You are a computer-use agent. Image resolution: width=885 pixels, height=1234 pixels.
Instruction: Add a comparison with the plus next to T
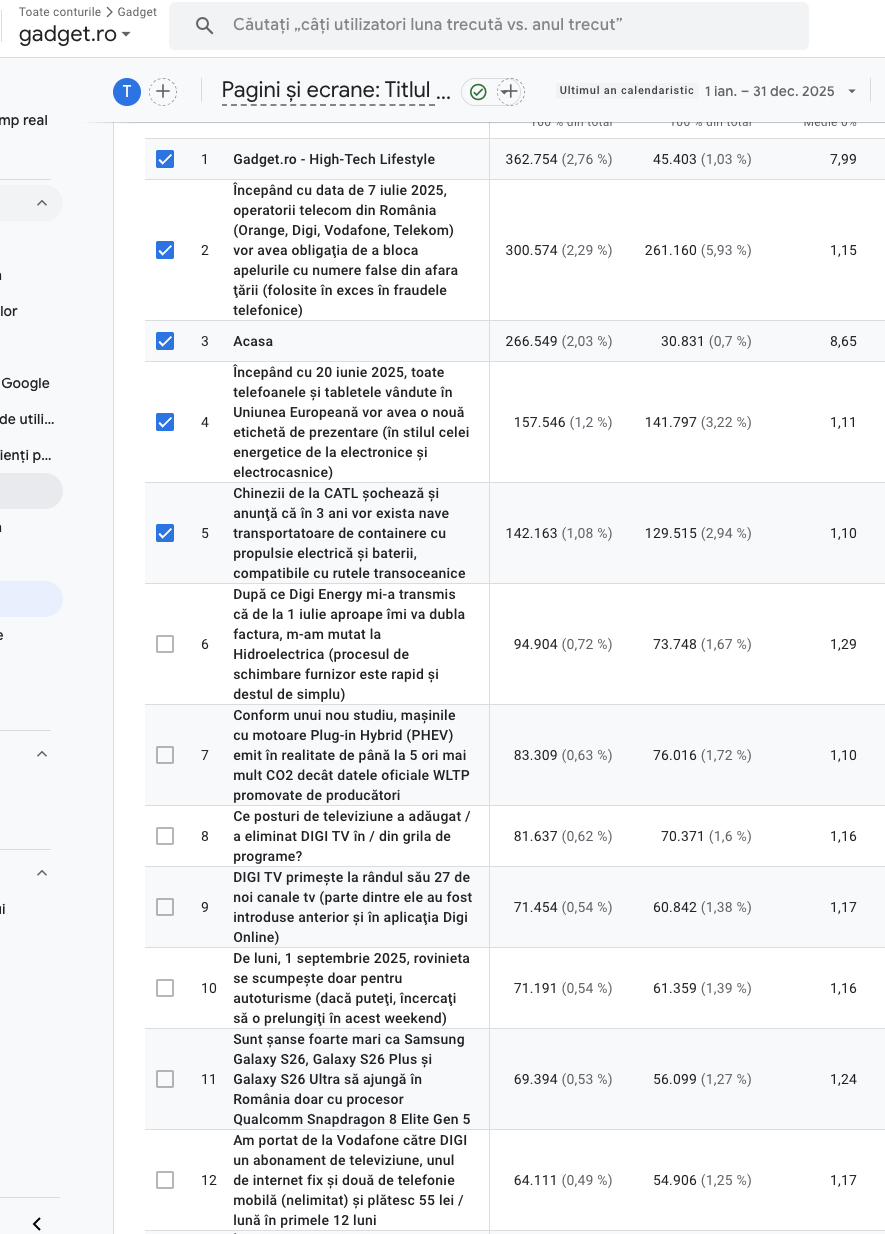pyautogui.click(x=163, y=92)
